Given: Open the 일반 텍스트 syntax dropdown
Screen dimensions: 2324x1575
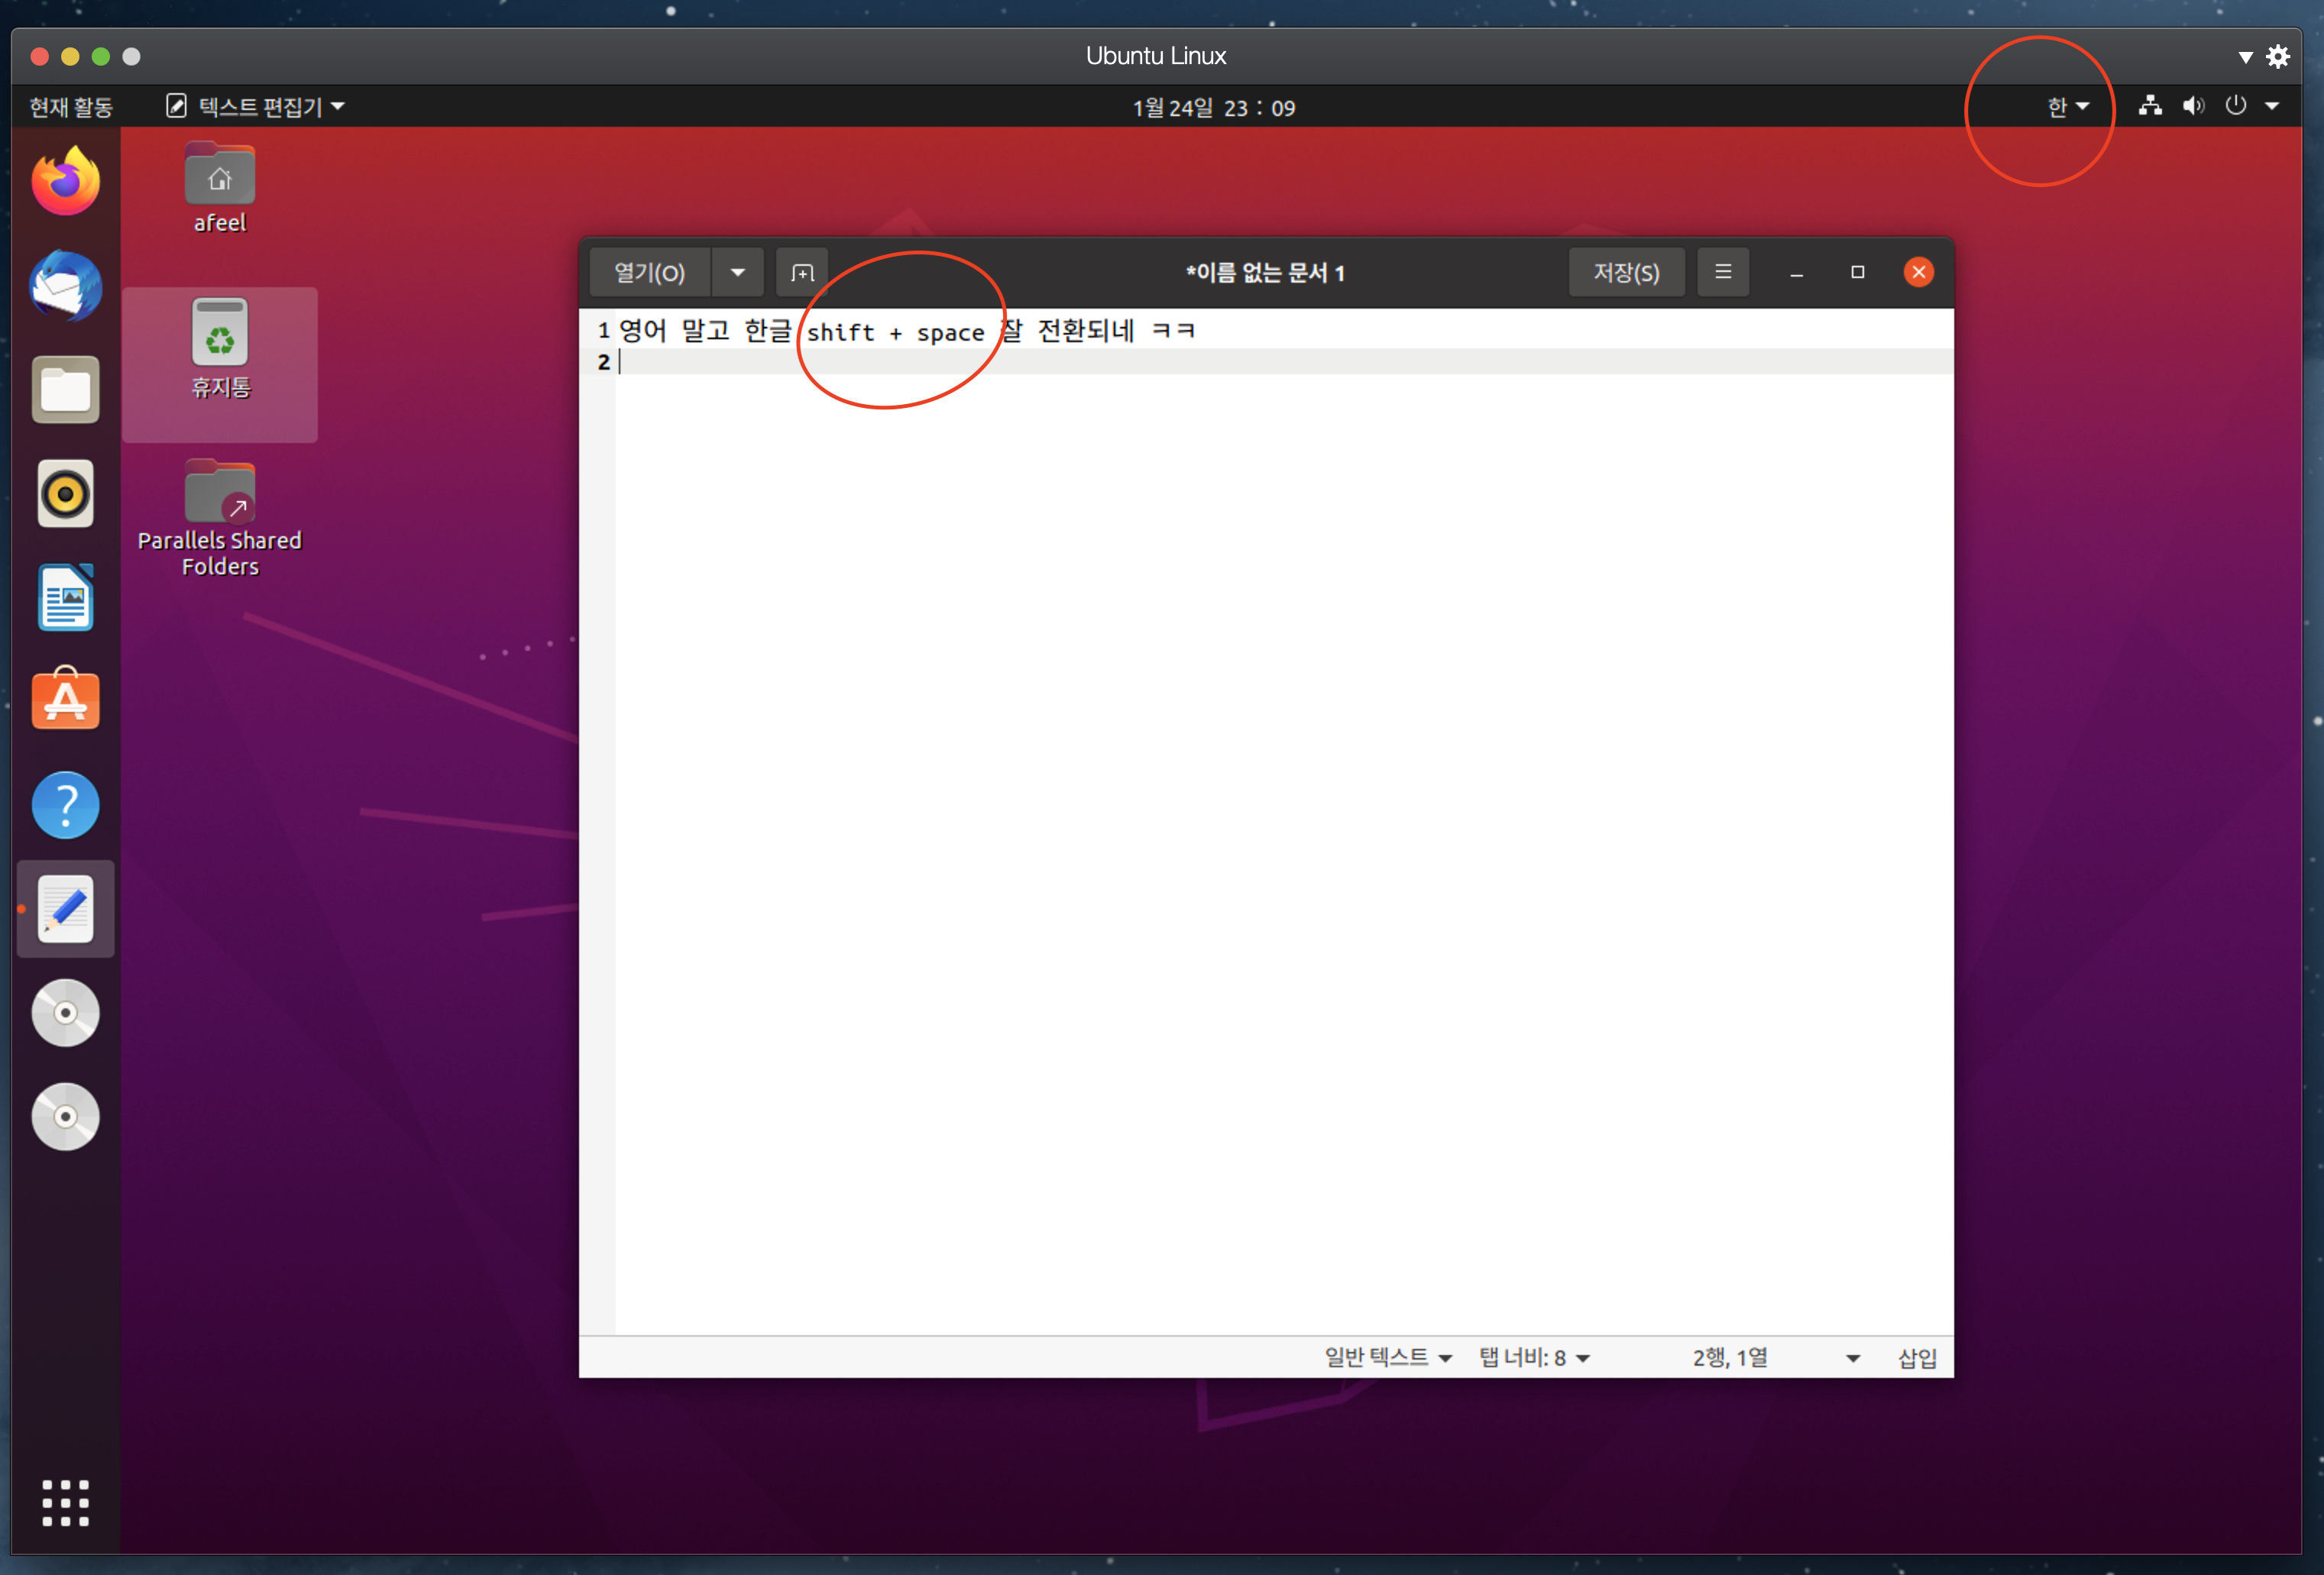Looking at the screenshot, I should click(x=1388, y=1358).
